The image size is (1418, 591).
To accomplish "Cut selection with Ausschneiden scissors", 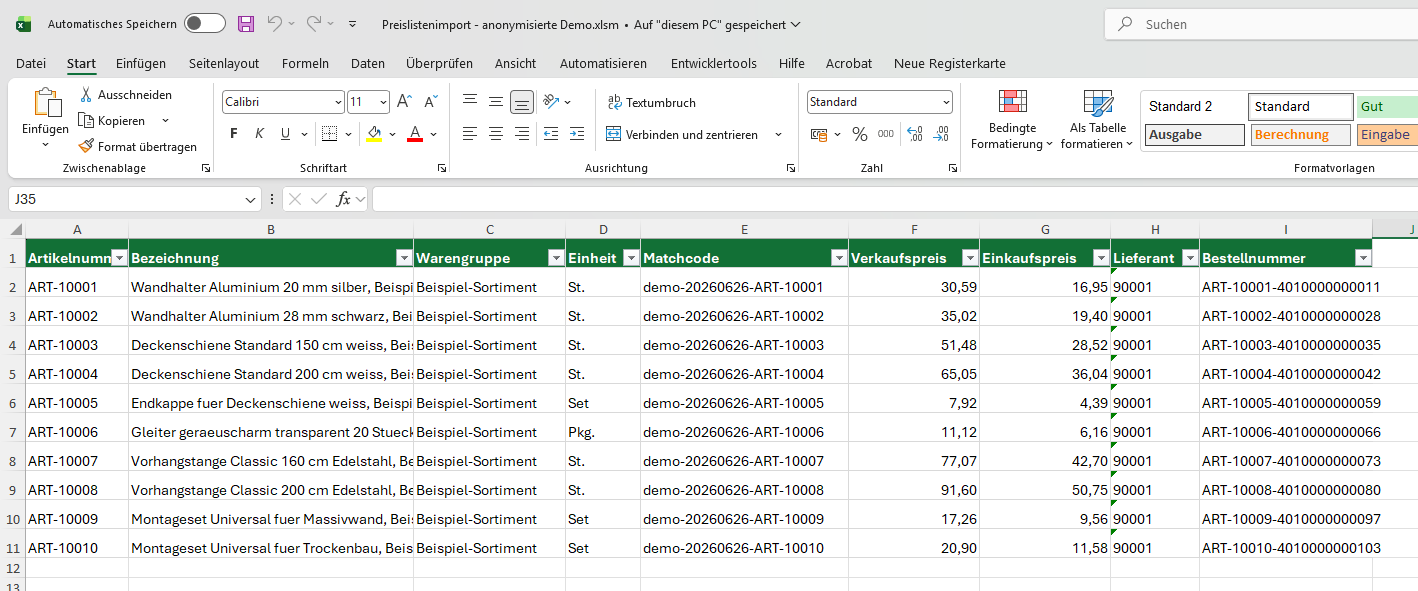I will click(87, 95).
